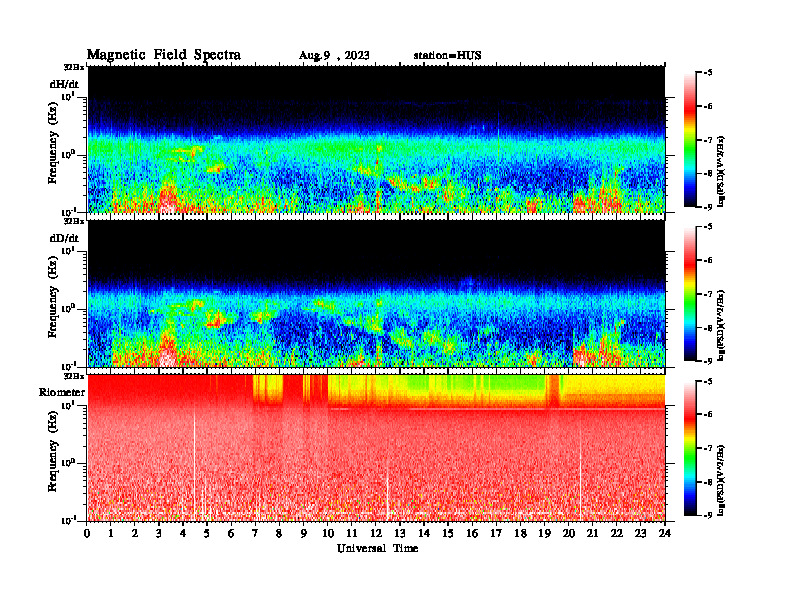
Task: Click the "11" hour tick label
Action: click(352, 533)
